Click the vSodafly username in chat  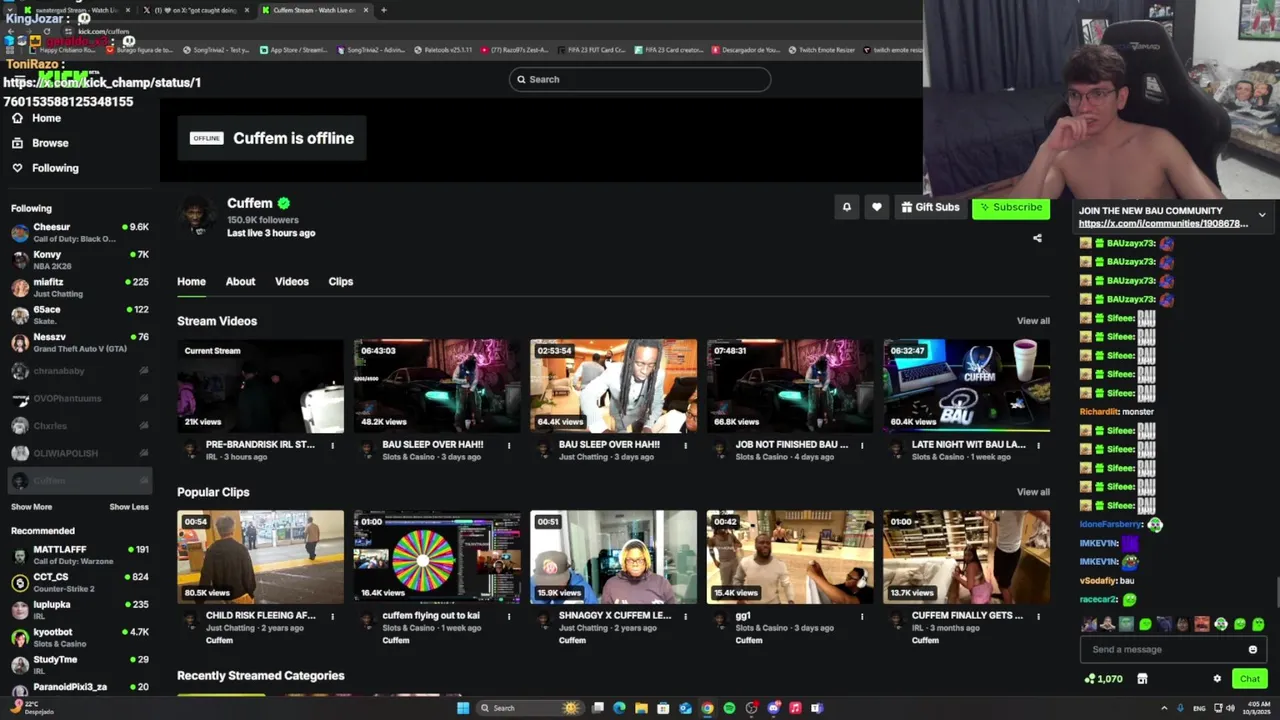point(1098,581)
